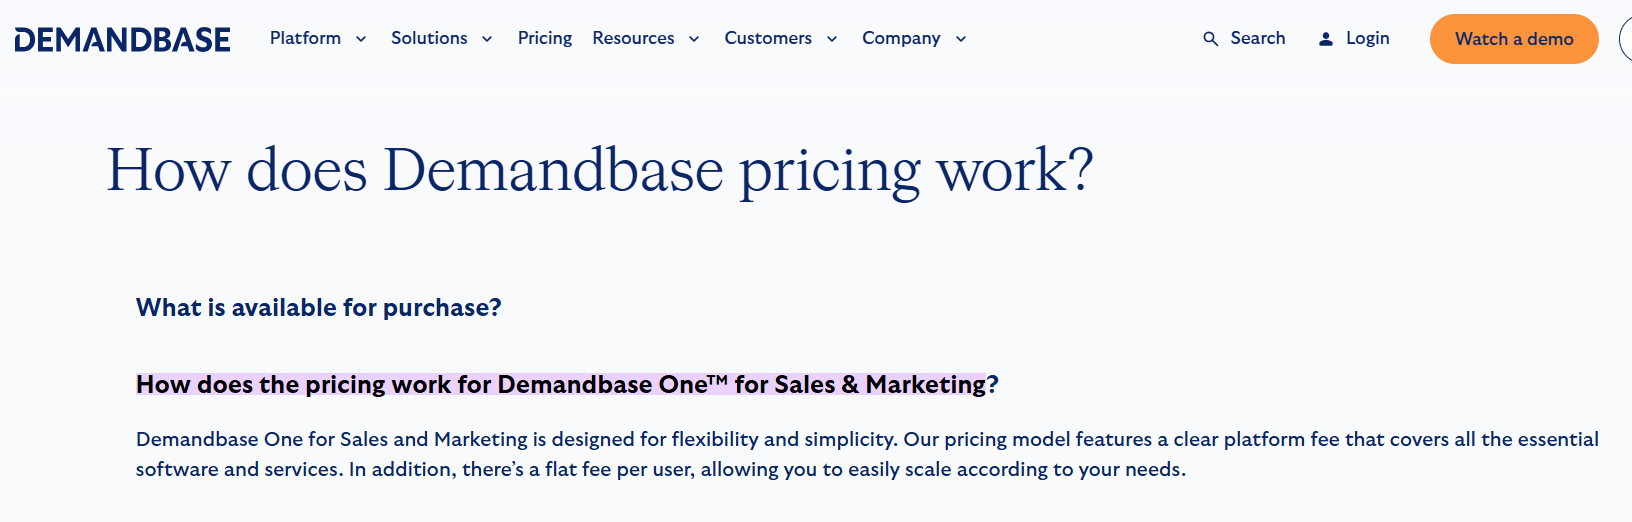1632x522 pixels.
Task: Go to the Pricing page
Action: pyautogui.click(x=545, y=38)
